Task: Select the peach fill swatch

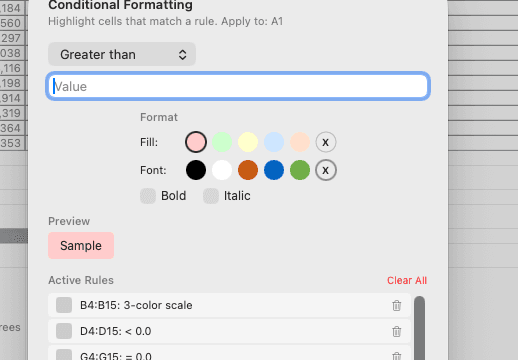Action: pos(300,142)
